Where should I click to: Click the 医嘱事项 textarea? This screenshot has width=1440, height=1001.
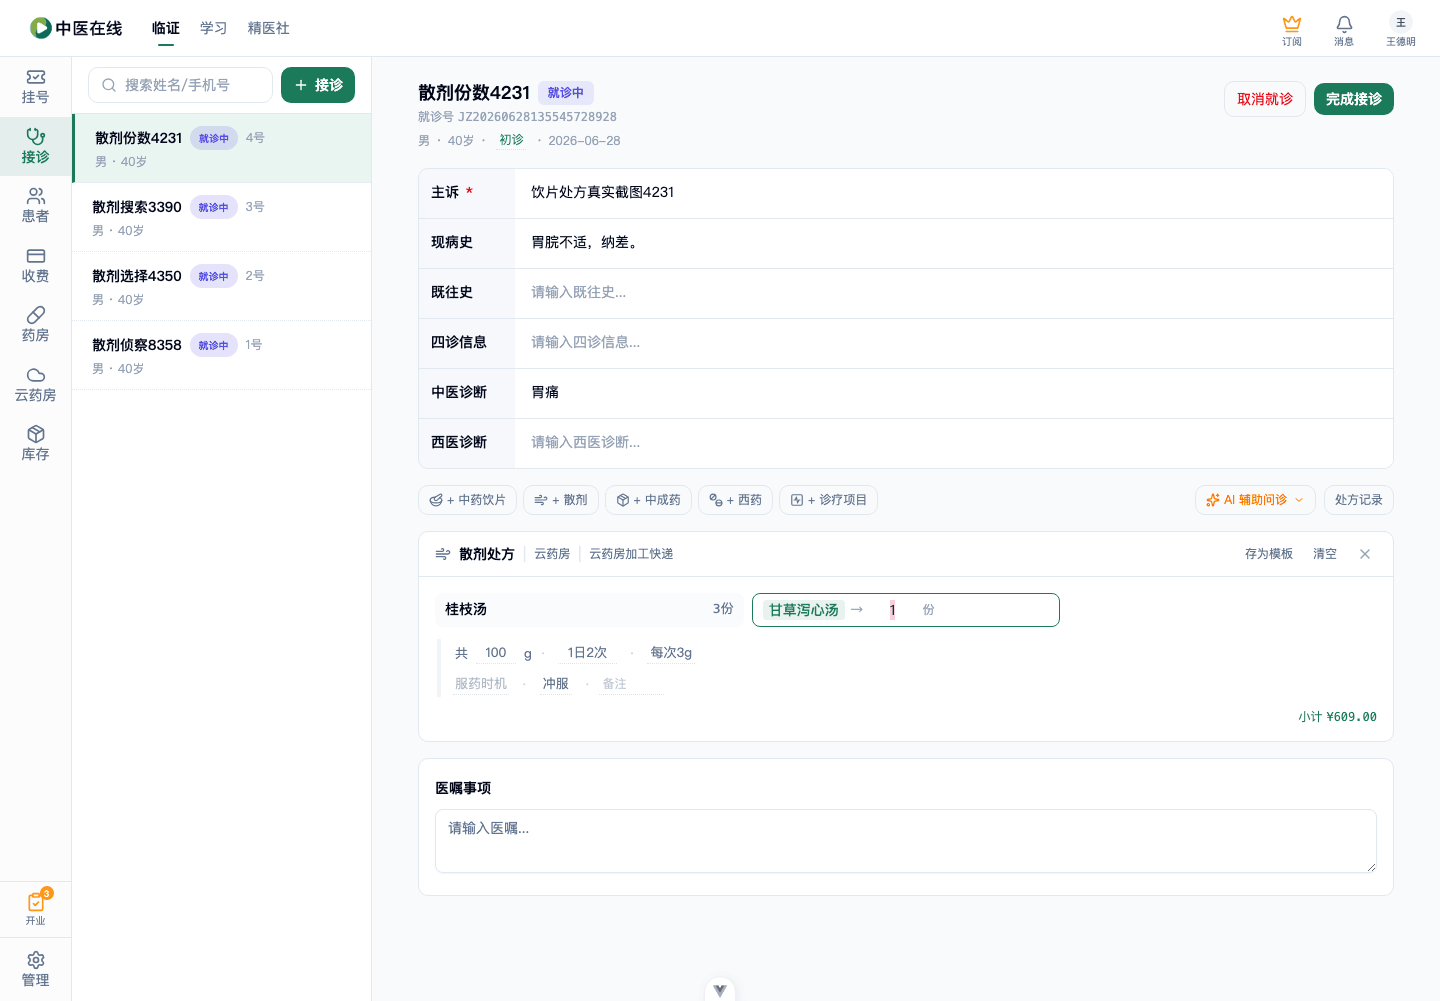pos(906,841)
